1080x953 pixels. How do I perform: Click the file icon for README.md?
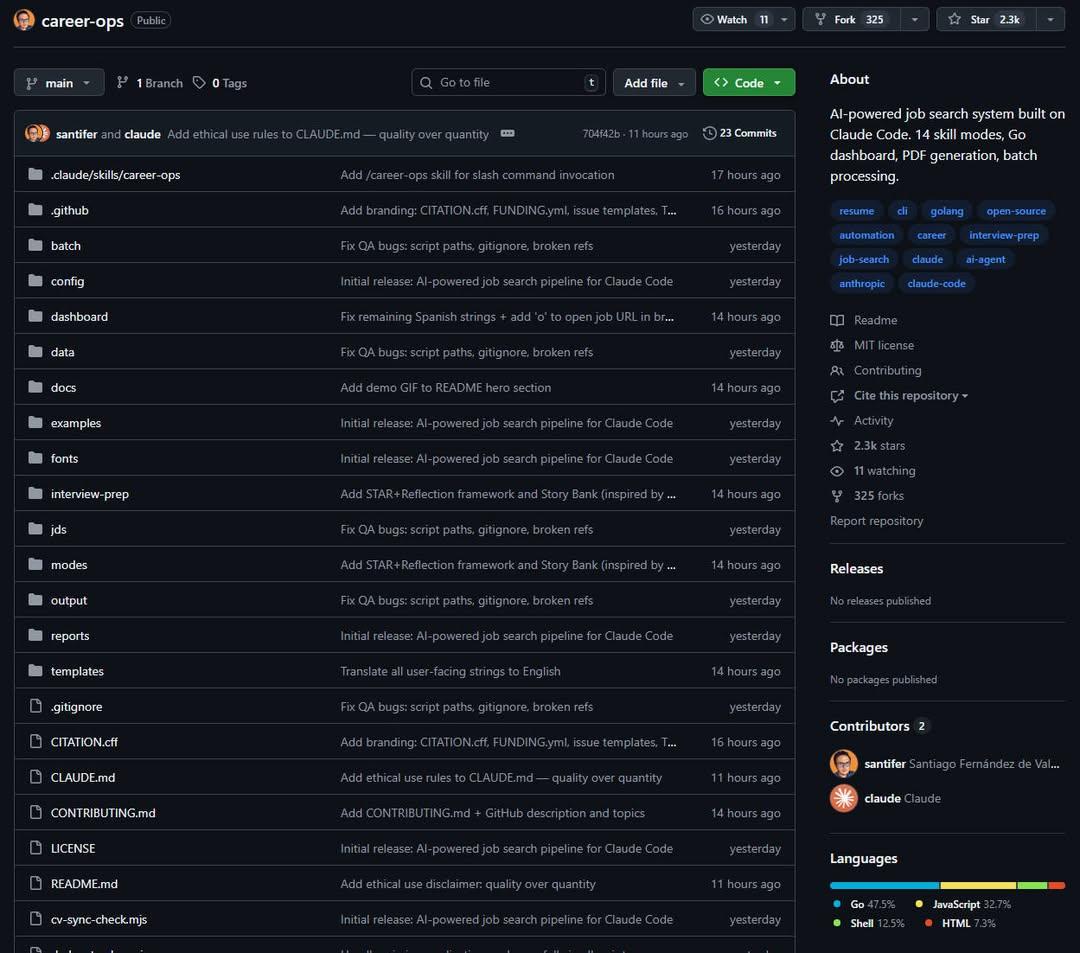pyautogui.click(x=35, y=883)
